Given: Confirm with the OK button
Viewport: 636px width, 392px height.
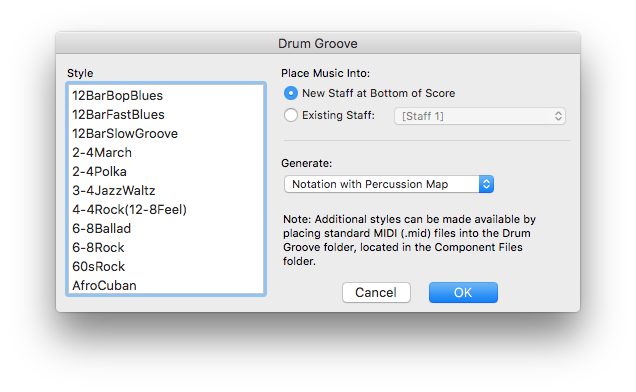Looking at the screenshot, I should coord(463,293).
